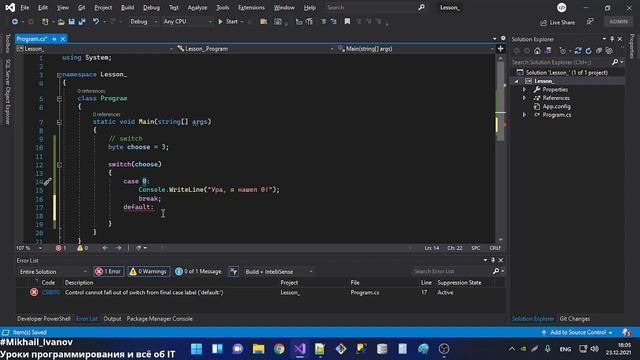Collapse the Lesson_ project node

click(517, 81)
